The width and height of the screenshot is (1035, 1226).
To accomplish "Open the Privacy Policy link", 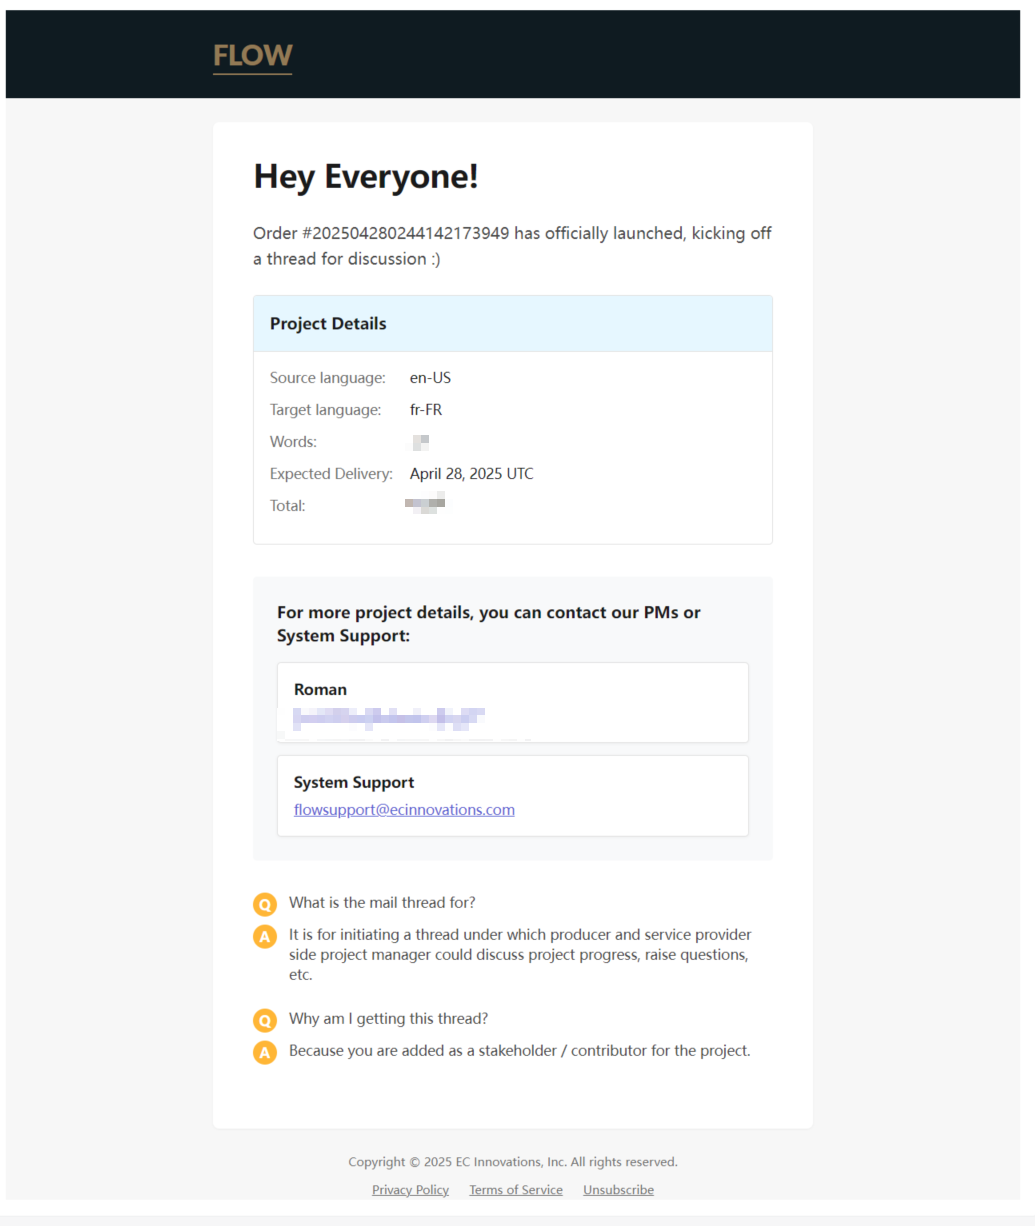I will [x=410, y=1190].
